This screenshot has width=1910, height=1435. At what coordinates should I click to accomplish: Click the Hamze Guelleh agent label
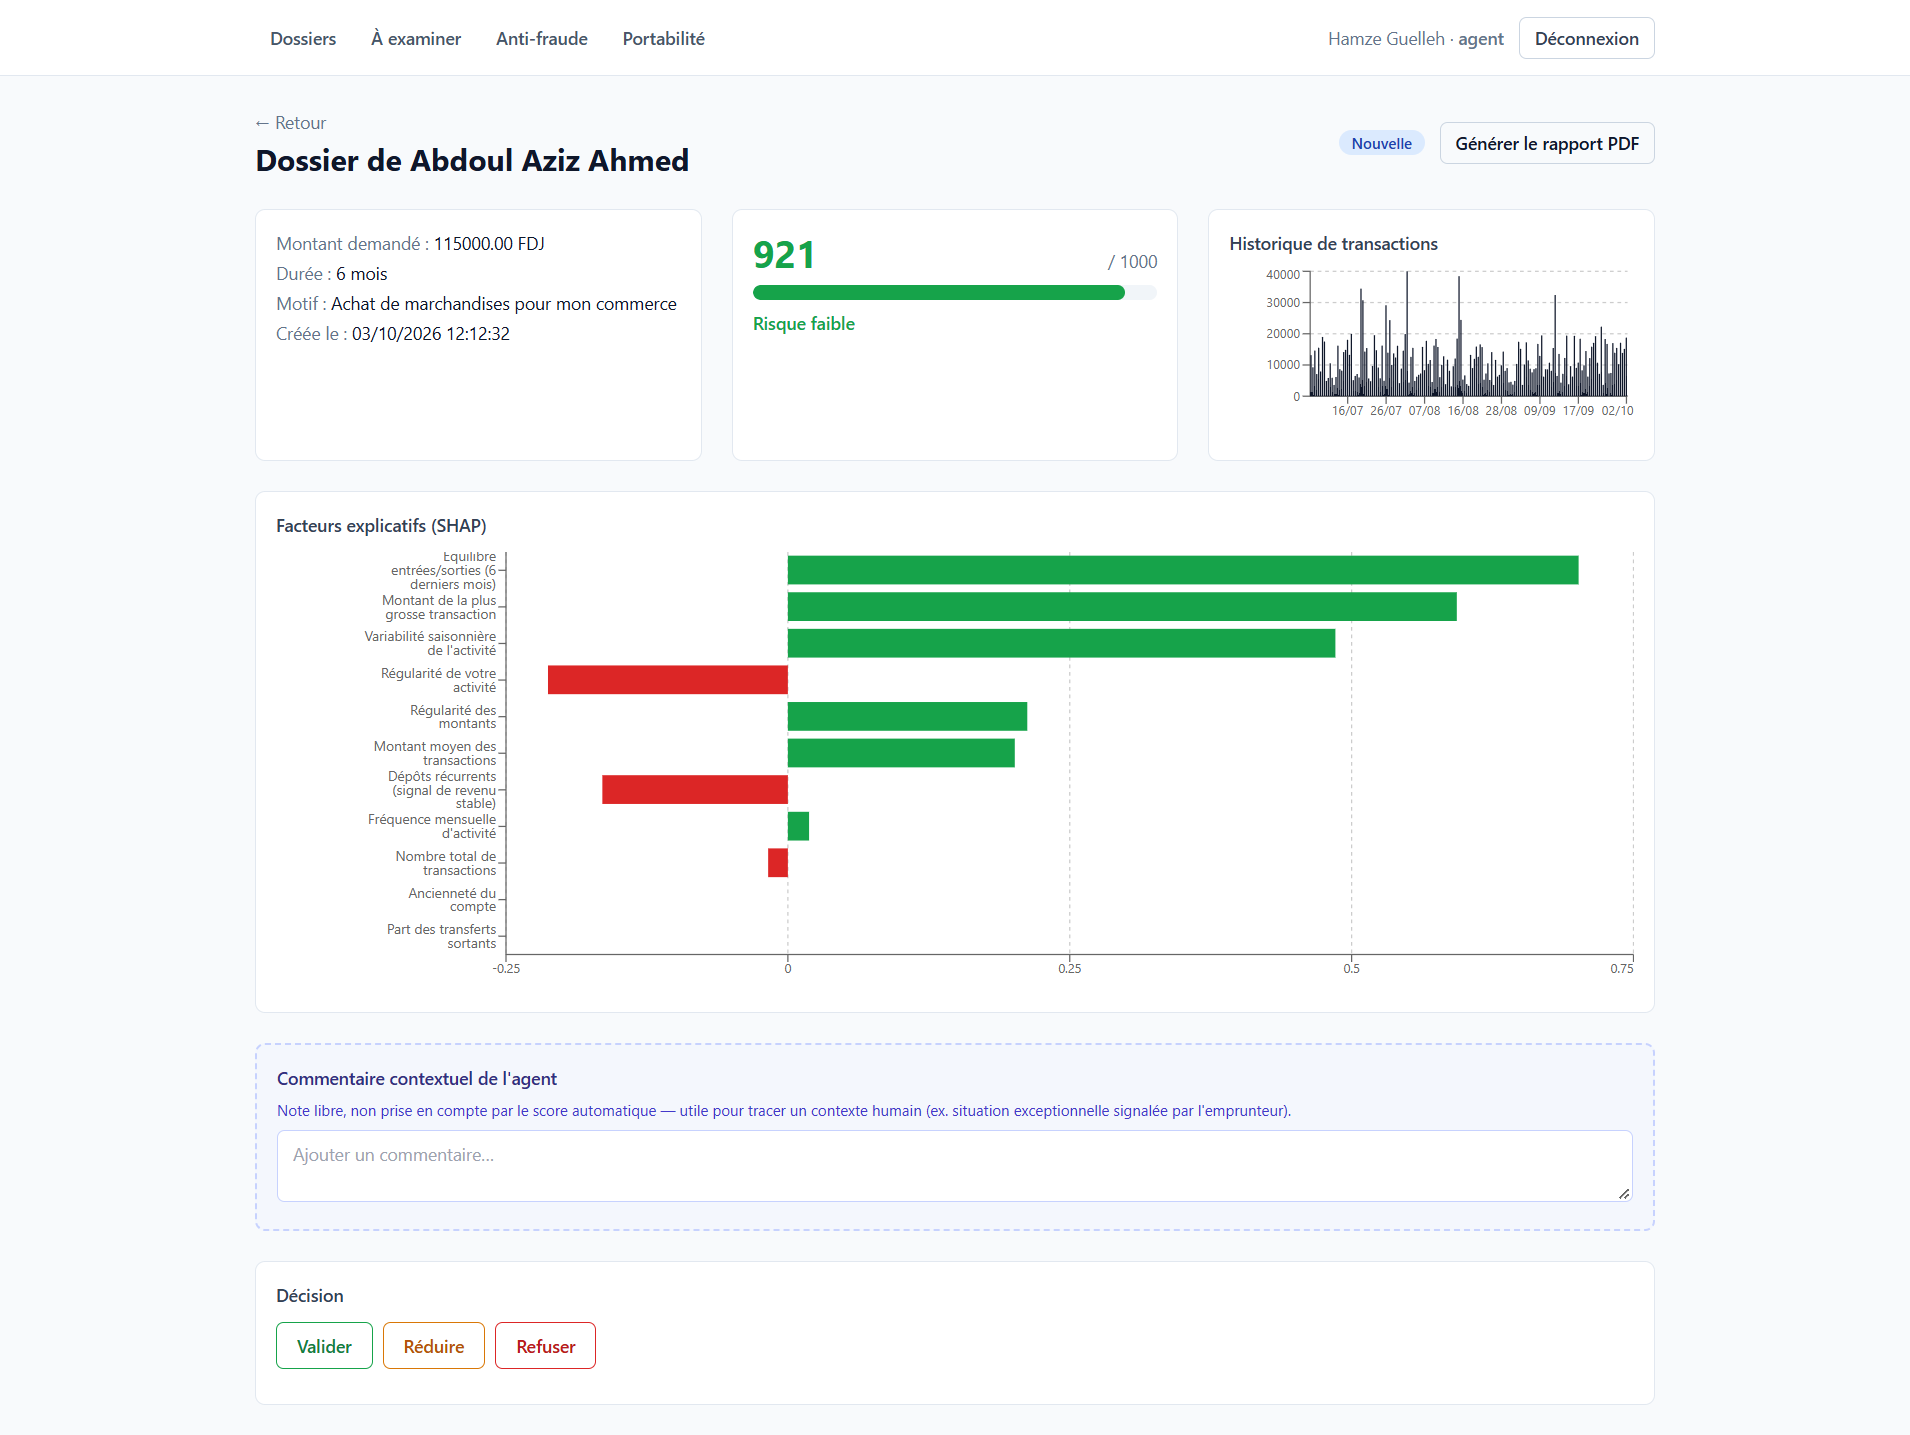point(1416,39)
